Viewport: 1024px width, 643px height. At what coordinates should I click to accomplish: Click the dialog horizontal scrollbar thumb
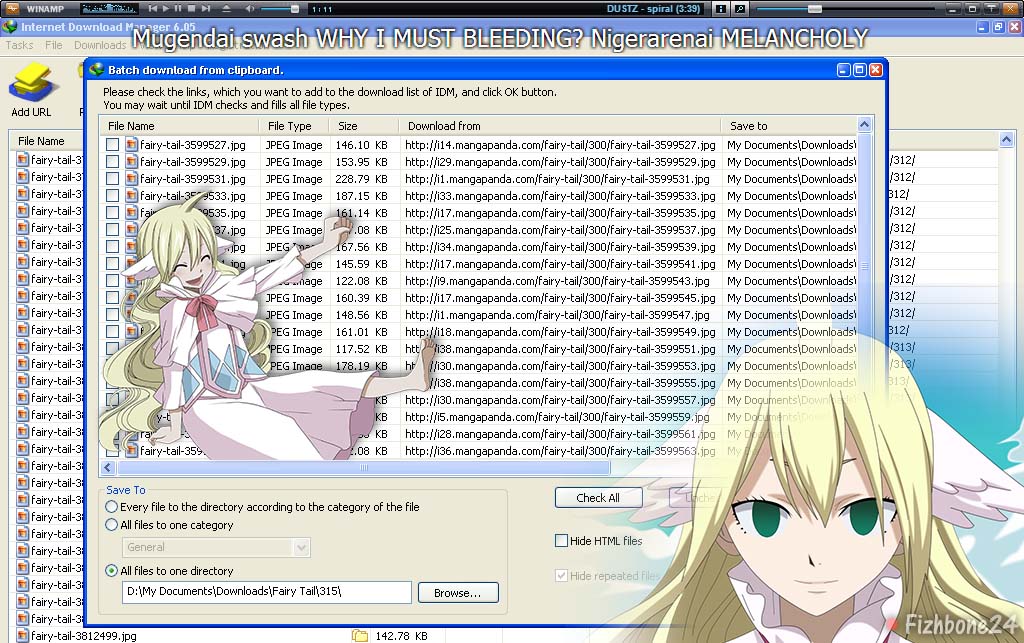[363, 467]
